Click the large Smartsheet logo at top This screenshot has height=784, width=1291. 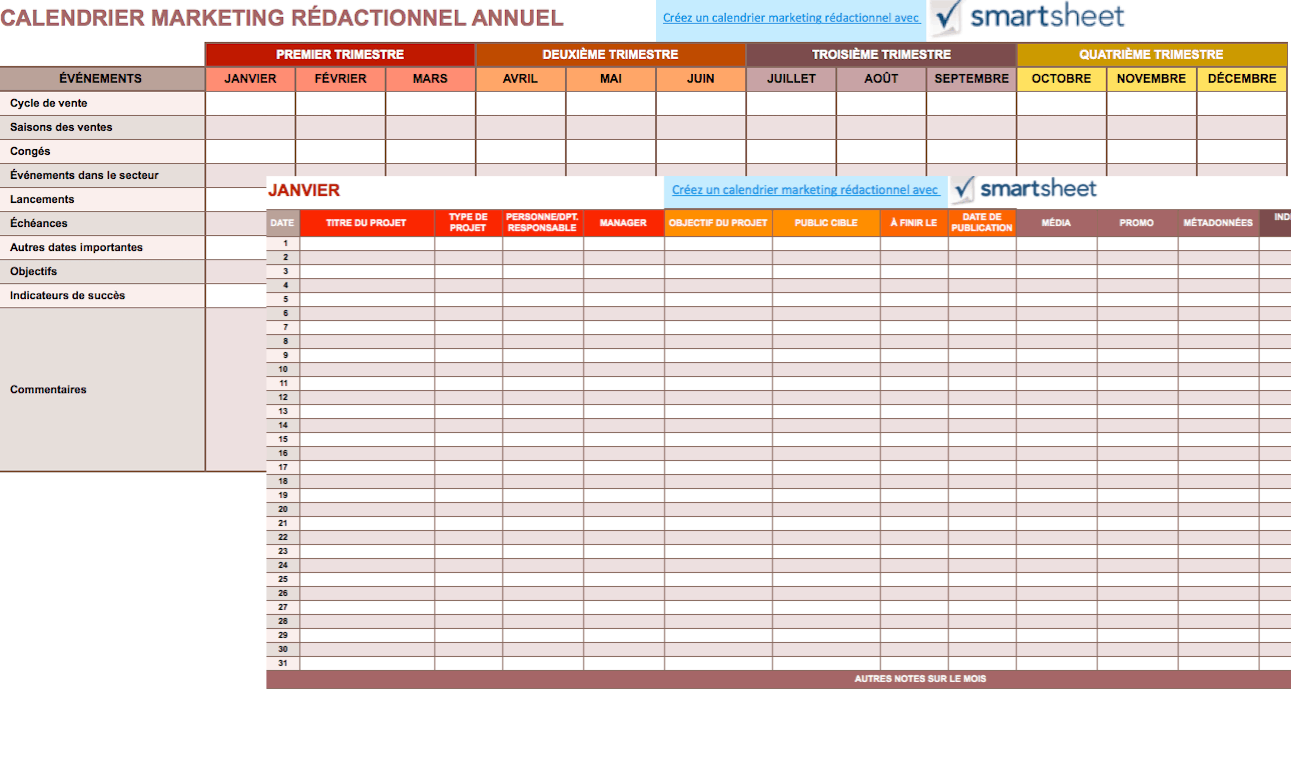pyautogui.click(x=1028, y=17)
